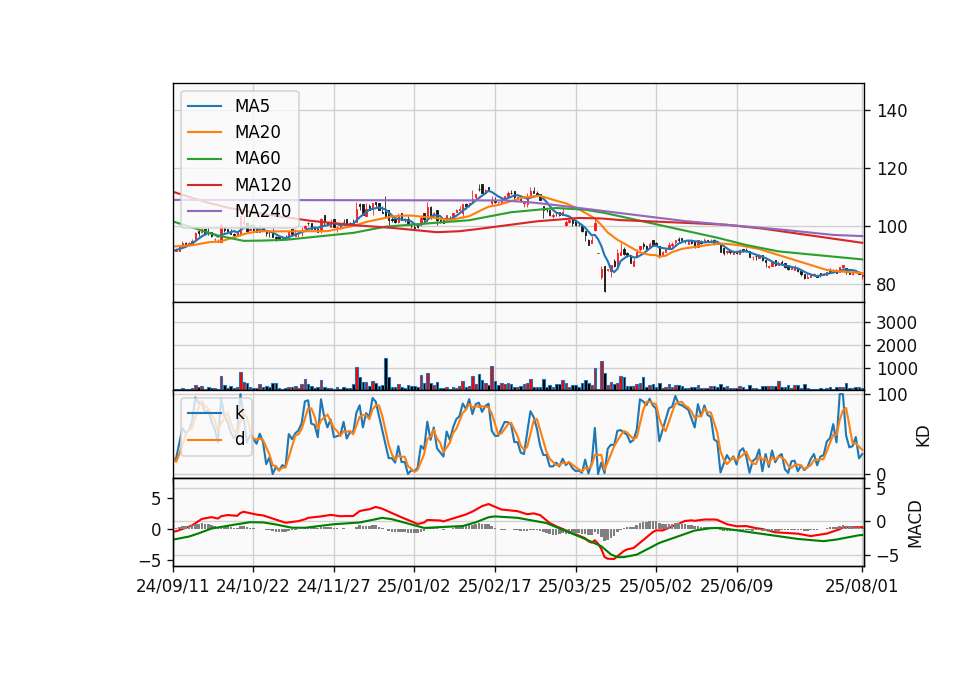
Task: Click the d legend label in KD panel
Action: point(239,440)
